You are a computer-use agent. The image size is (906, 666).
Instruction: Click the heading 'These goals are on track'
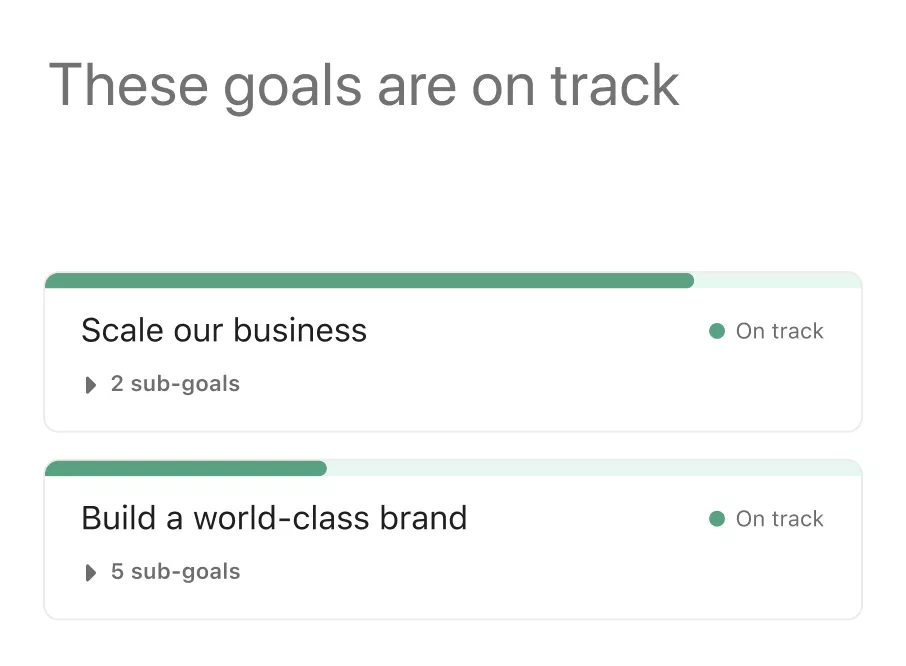367,86
